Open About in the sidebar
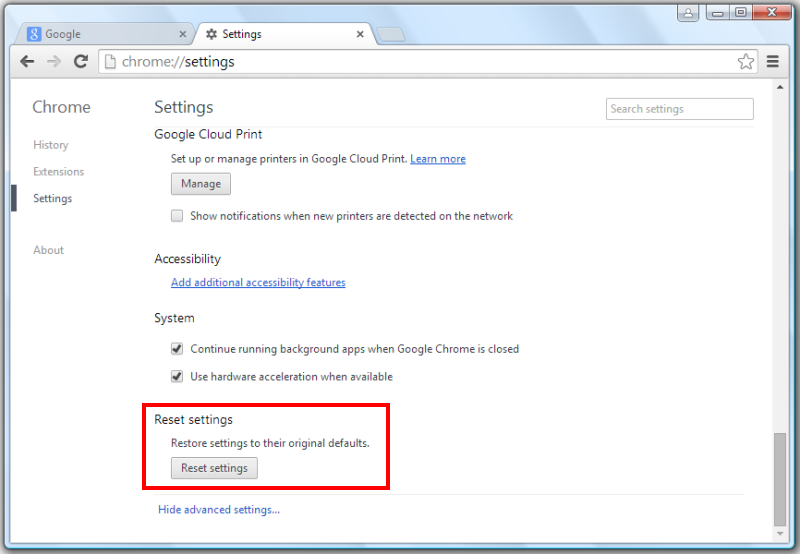This screenshot has height=554, width=800. point(48,250)
